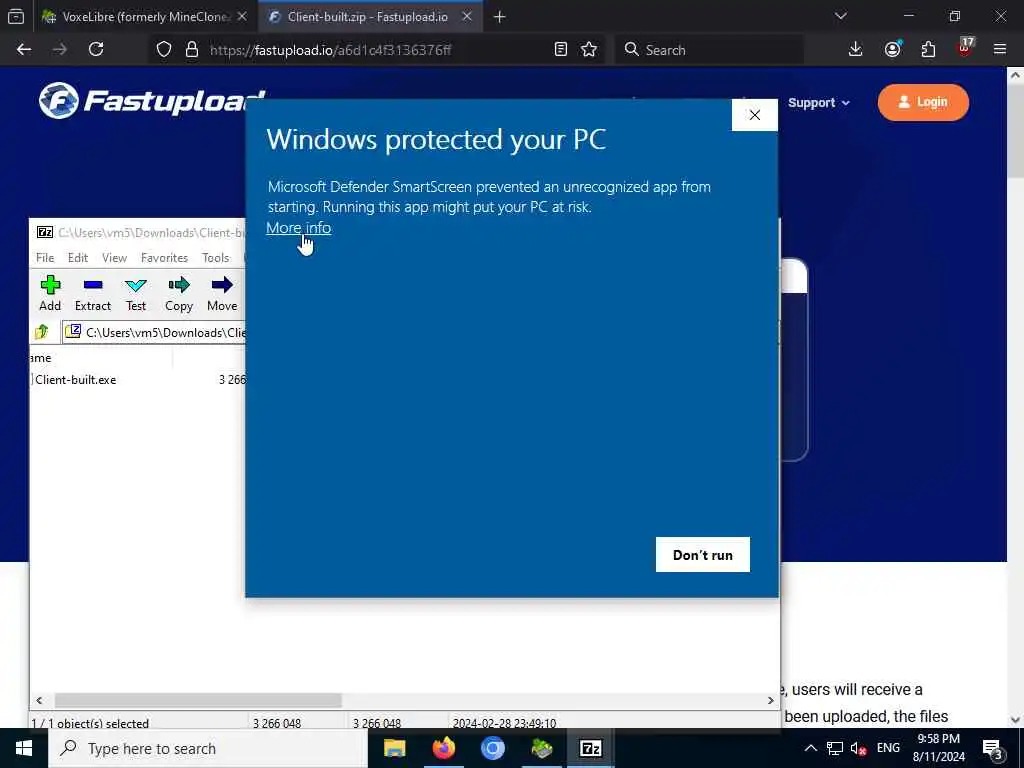Click the fastupload.io URL address bar
1024x768 pixels.
pos(377,50)
